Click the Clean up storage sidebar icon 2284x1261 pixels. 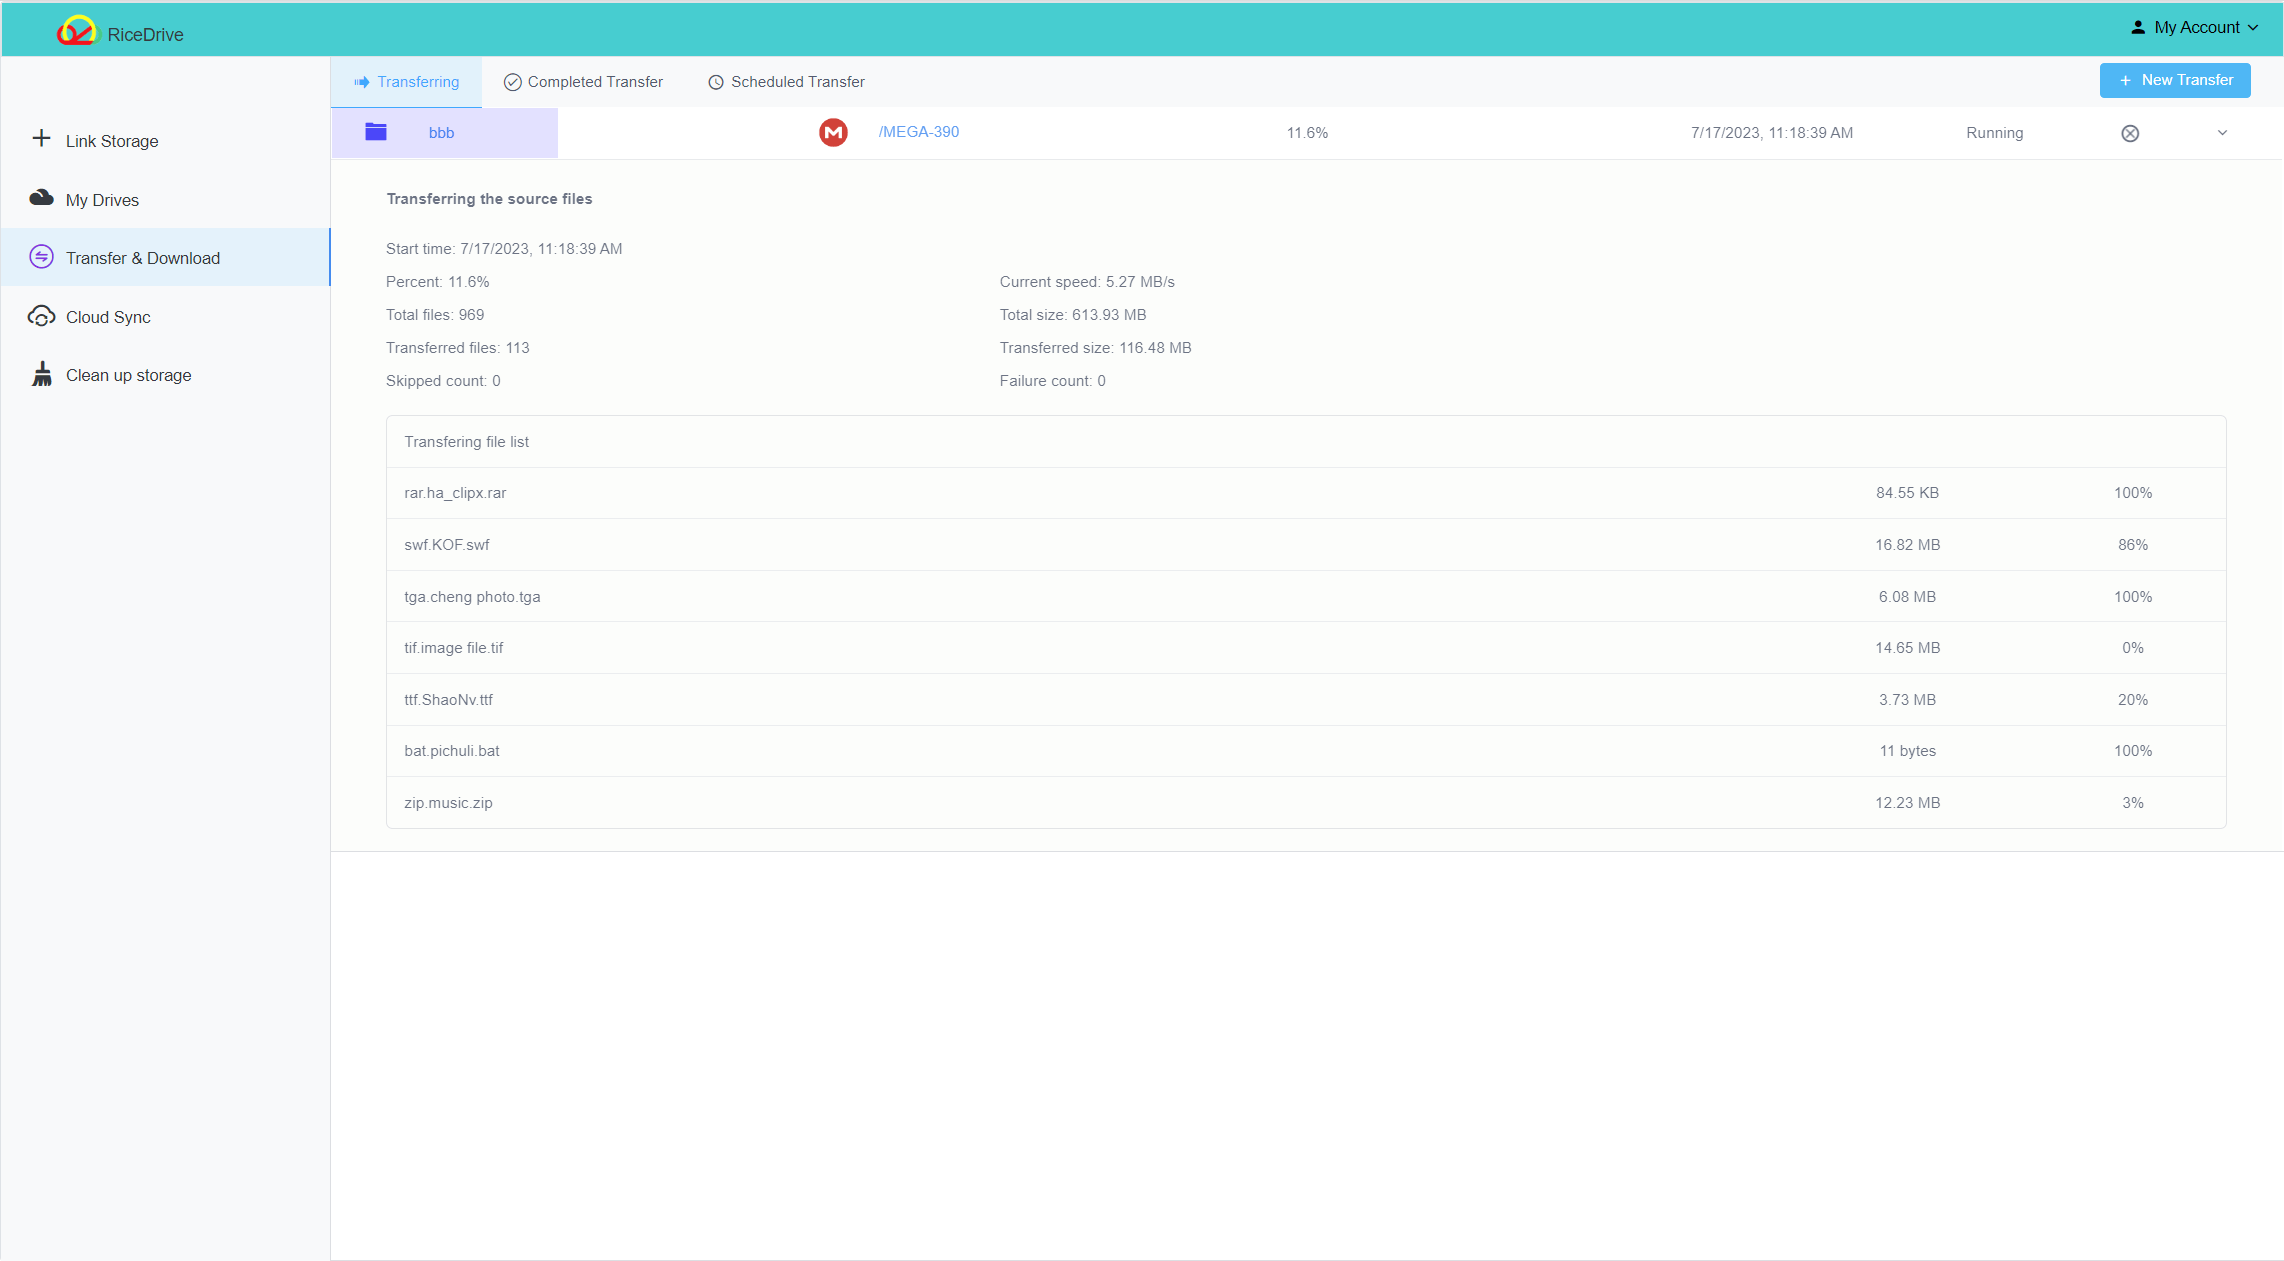click(x=42, y=373)
